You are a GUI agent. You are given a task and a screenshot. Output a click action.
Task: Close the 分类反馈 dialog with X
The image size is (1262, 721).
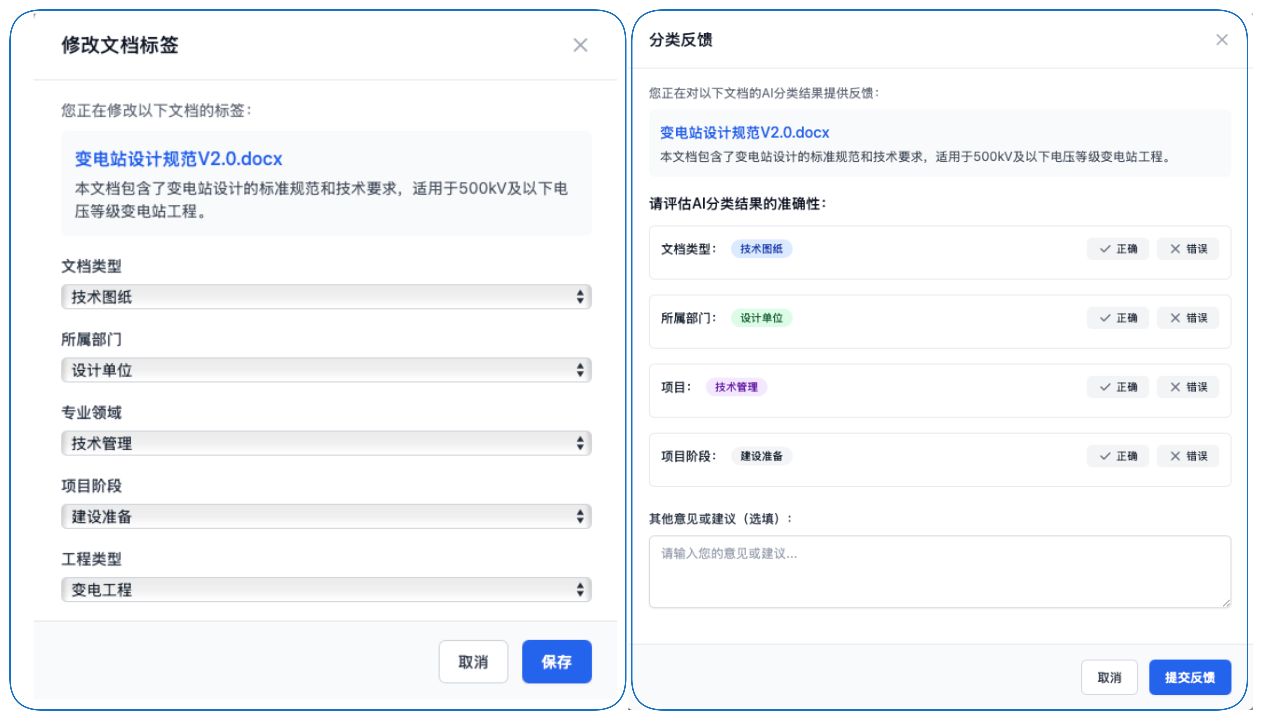click(1221, 40)
